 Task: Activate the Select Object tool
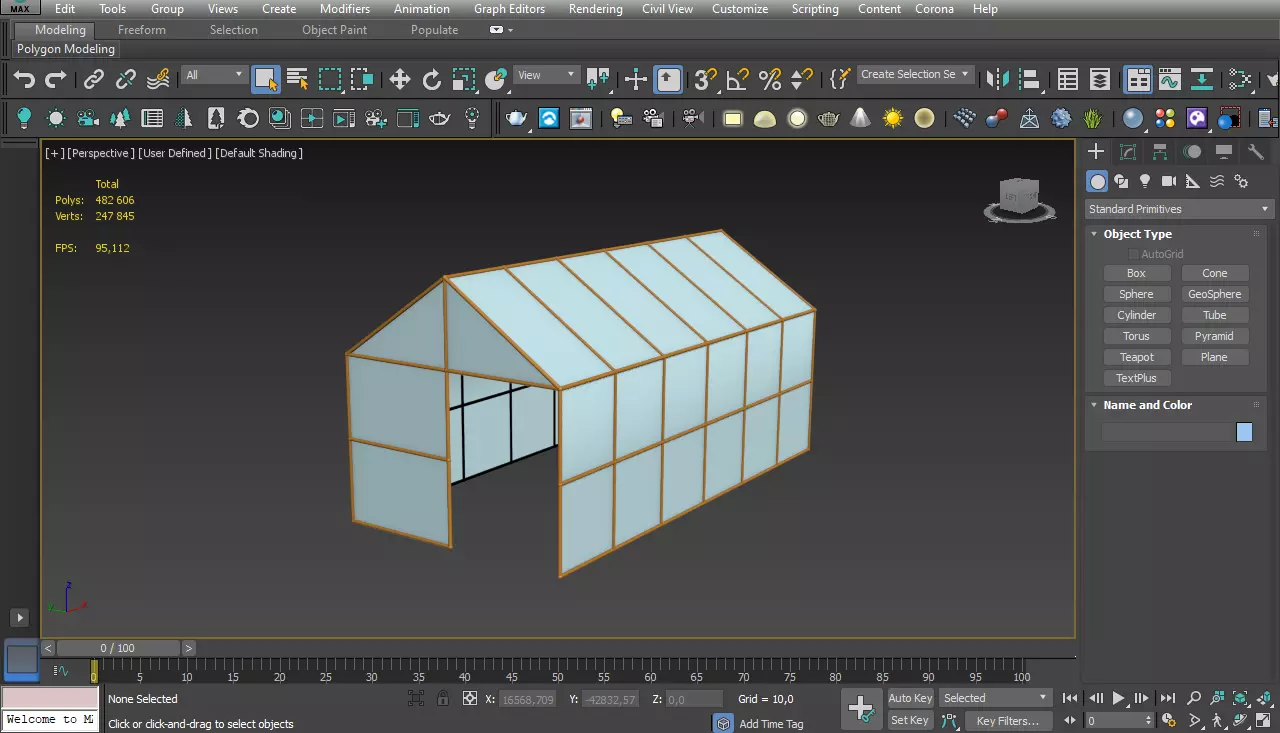266,79
